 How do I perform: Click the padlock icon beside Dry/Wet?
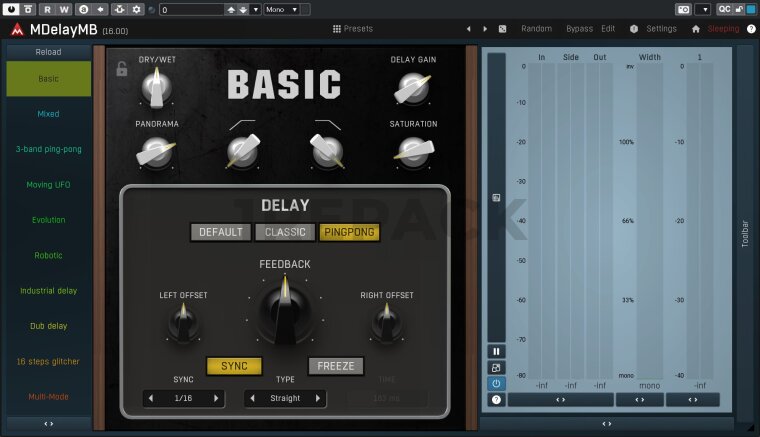pyautogui.click(x=122, y=69)
